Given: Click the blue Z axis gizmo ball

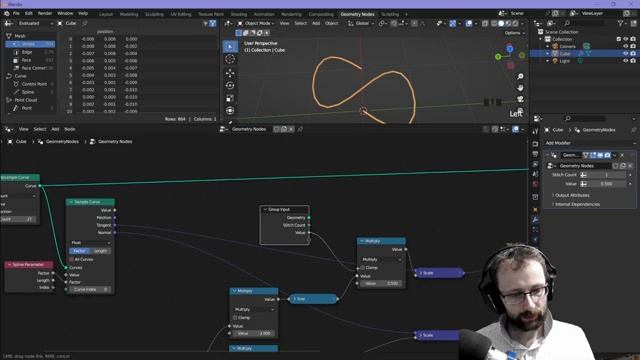Looking at the screenshot, I should (x=510, y=49).
